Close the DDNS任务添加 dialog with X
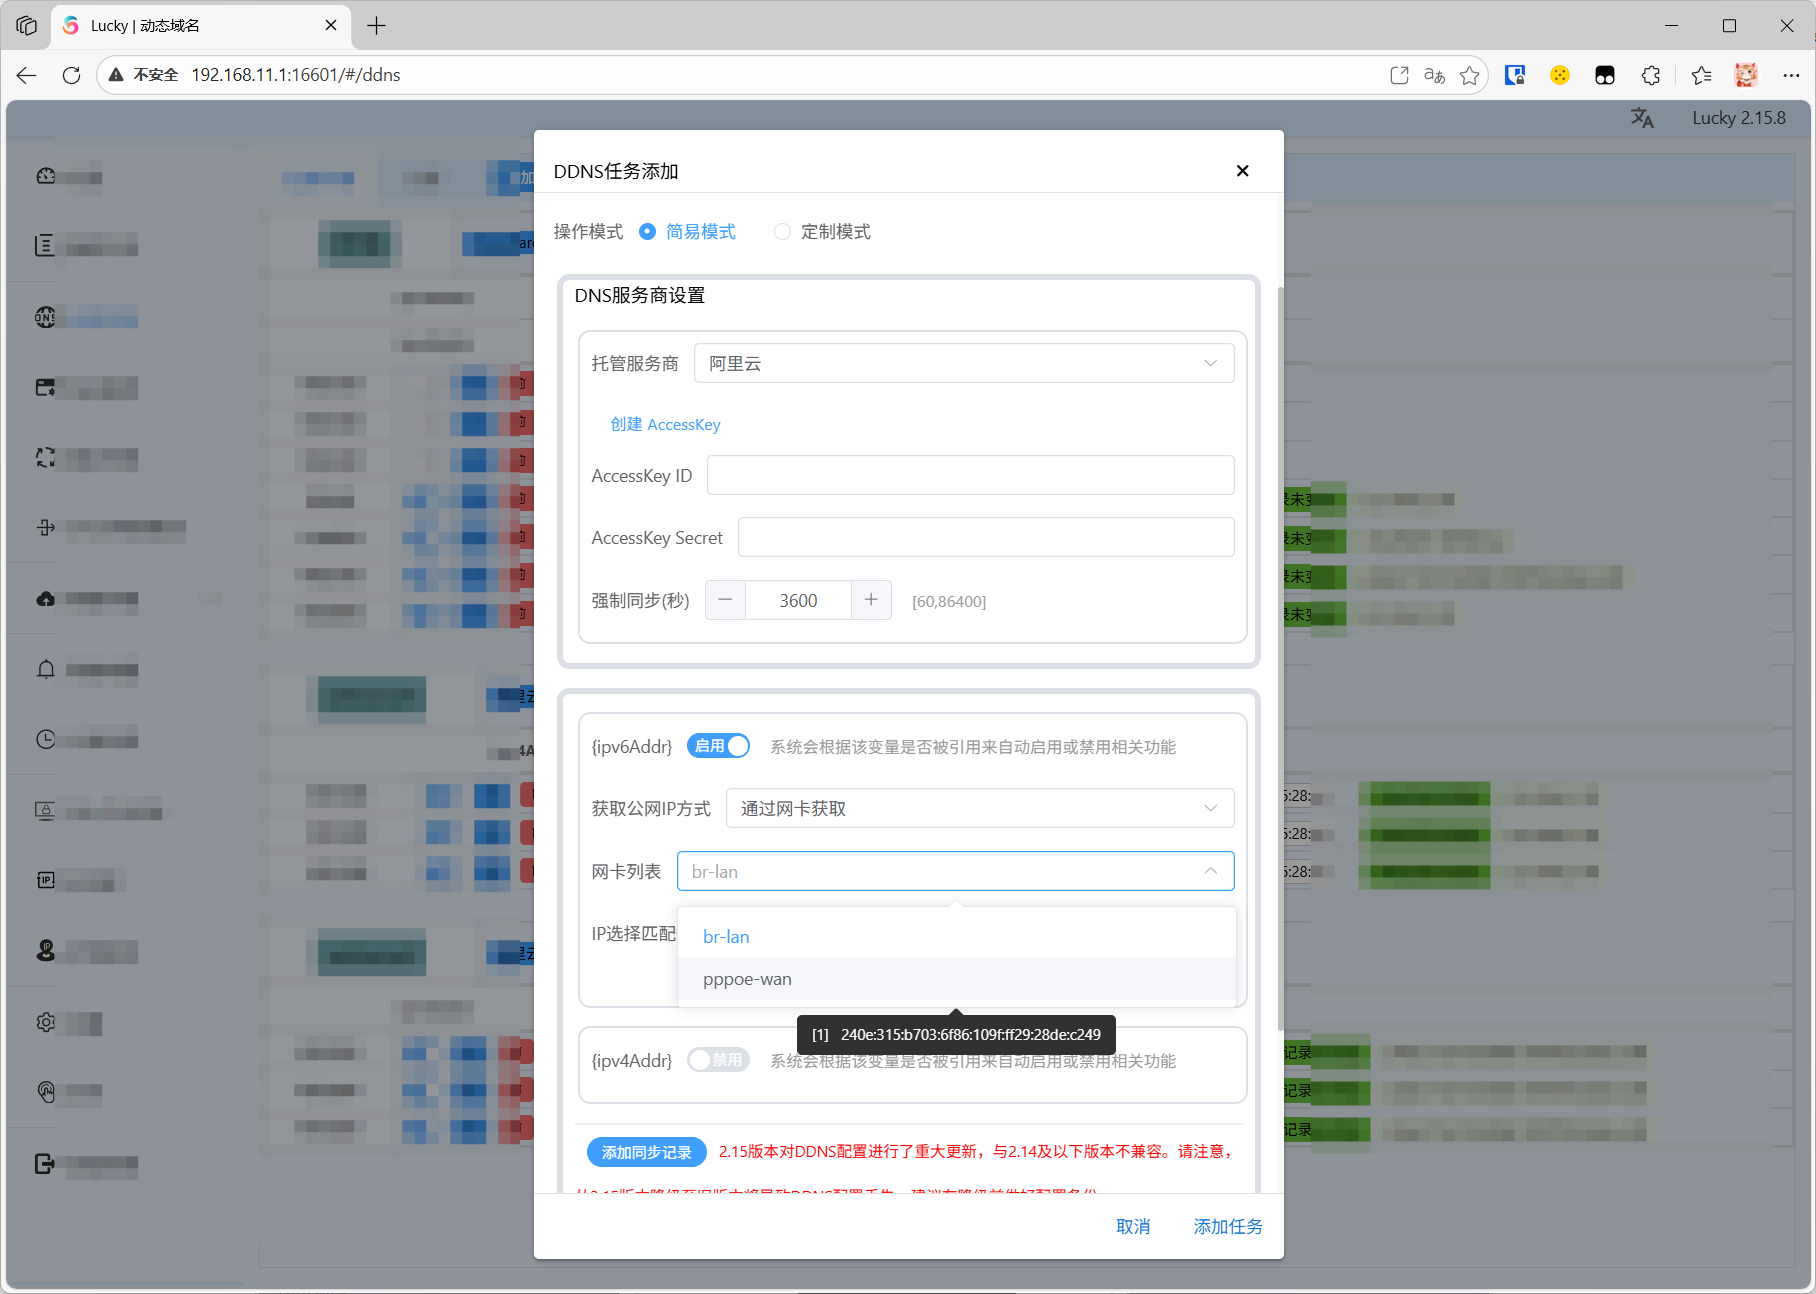 pyautogui.click(x=1242, y=171)
